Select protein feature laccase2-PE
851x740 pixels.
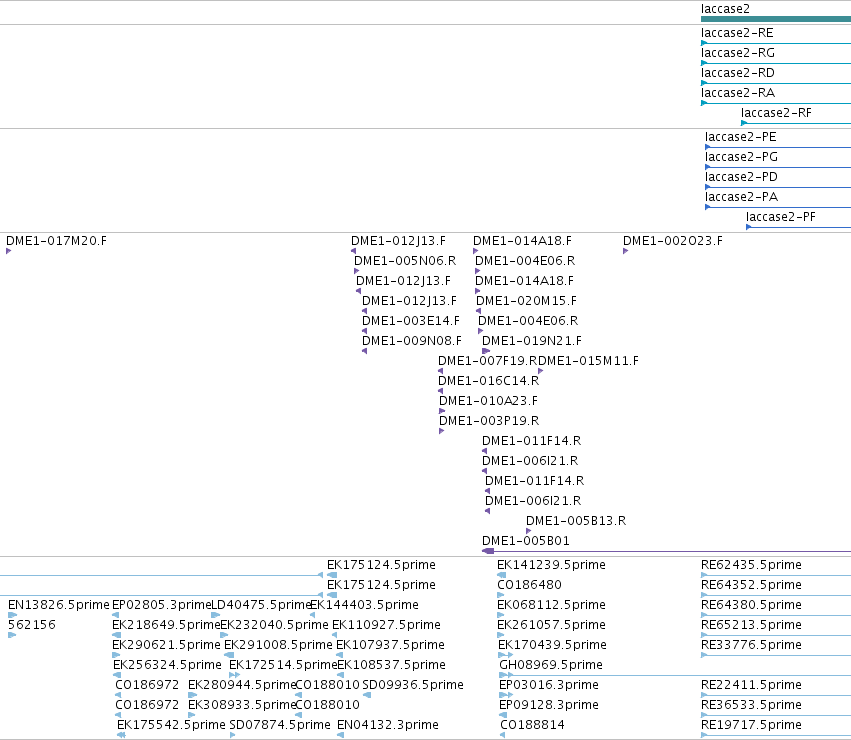pyautogui.click(x=778, y=147)
